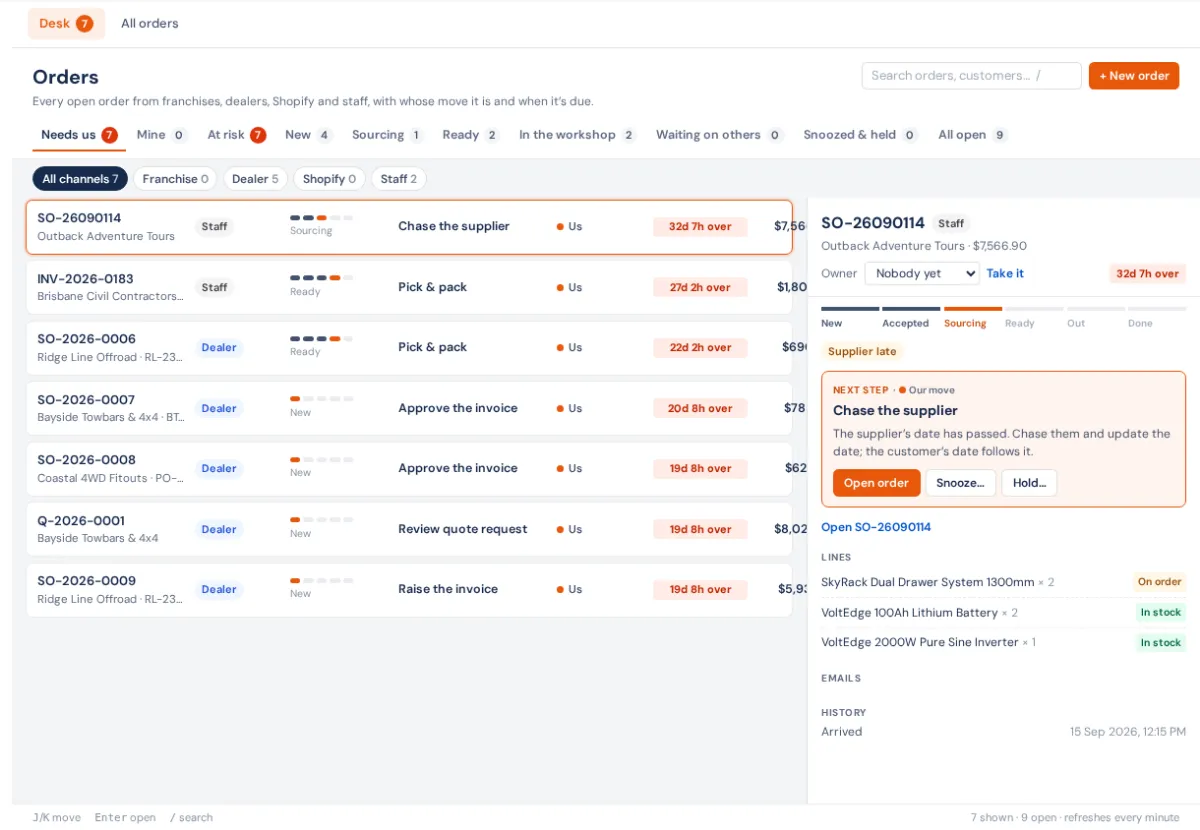Open the Desk tab
The width and height of the screenshot is (1200, 830).
66,23
